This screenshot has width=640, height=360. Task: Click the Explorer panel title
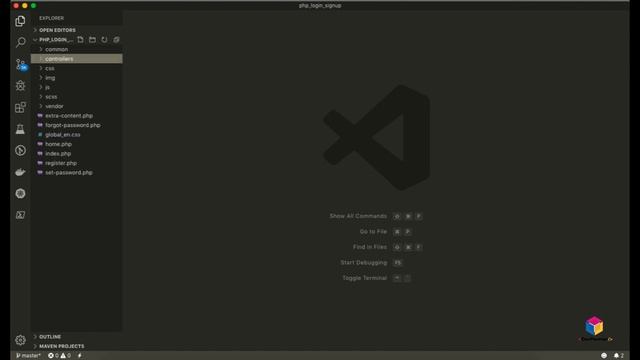click(x=51, y=18)
